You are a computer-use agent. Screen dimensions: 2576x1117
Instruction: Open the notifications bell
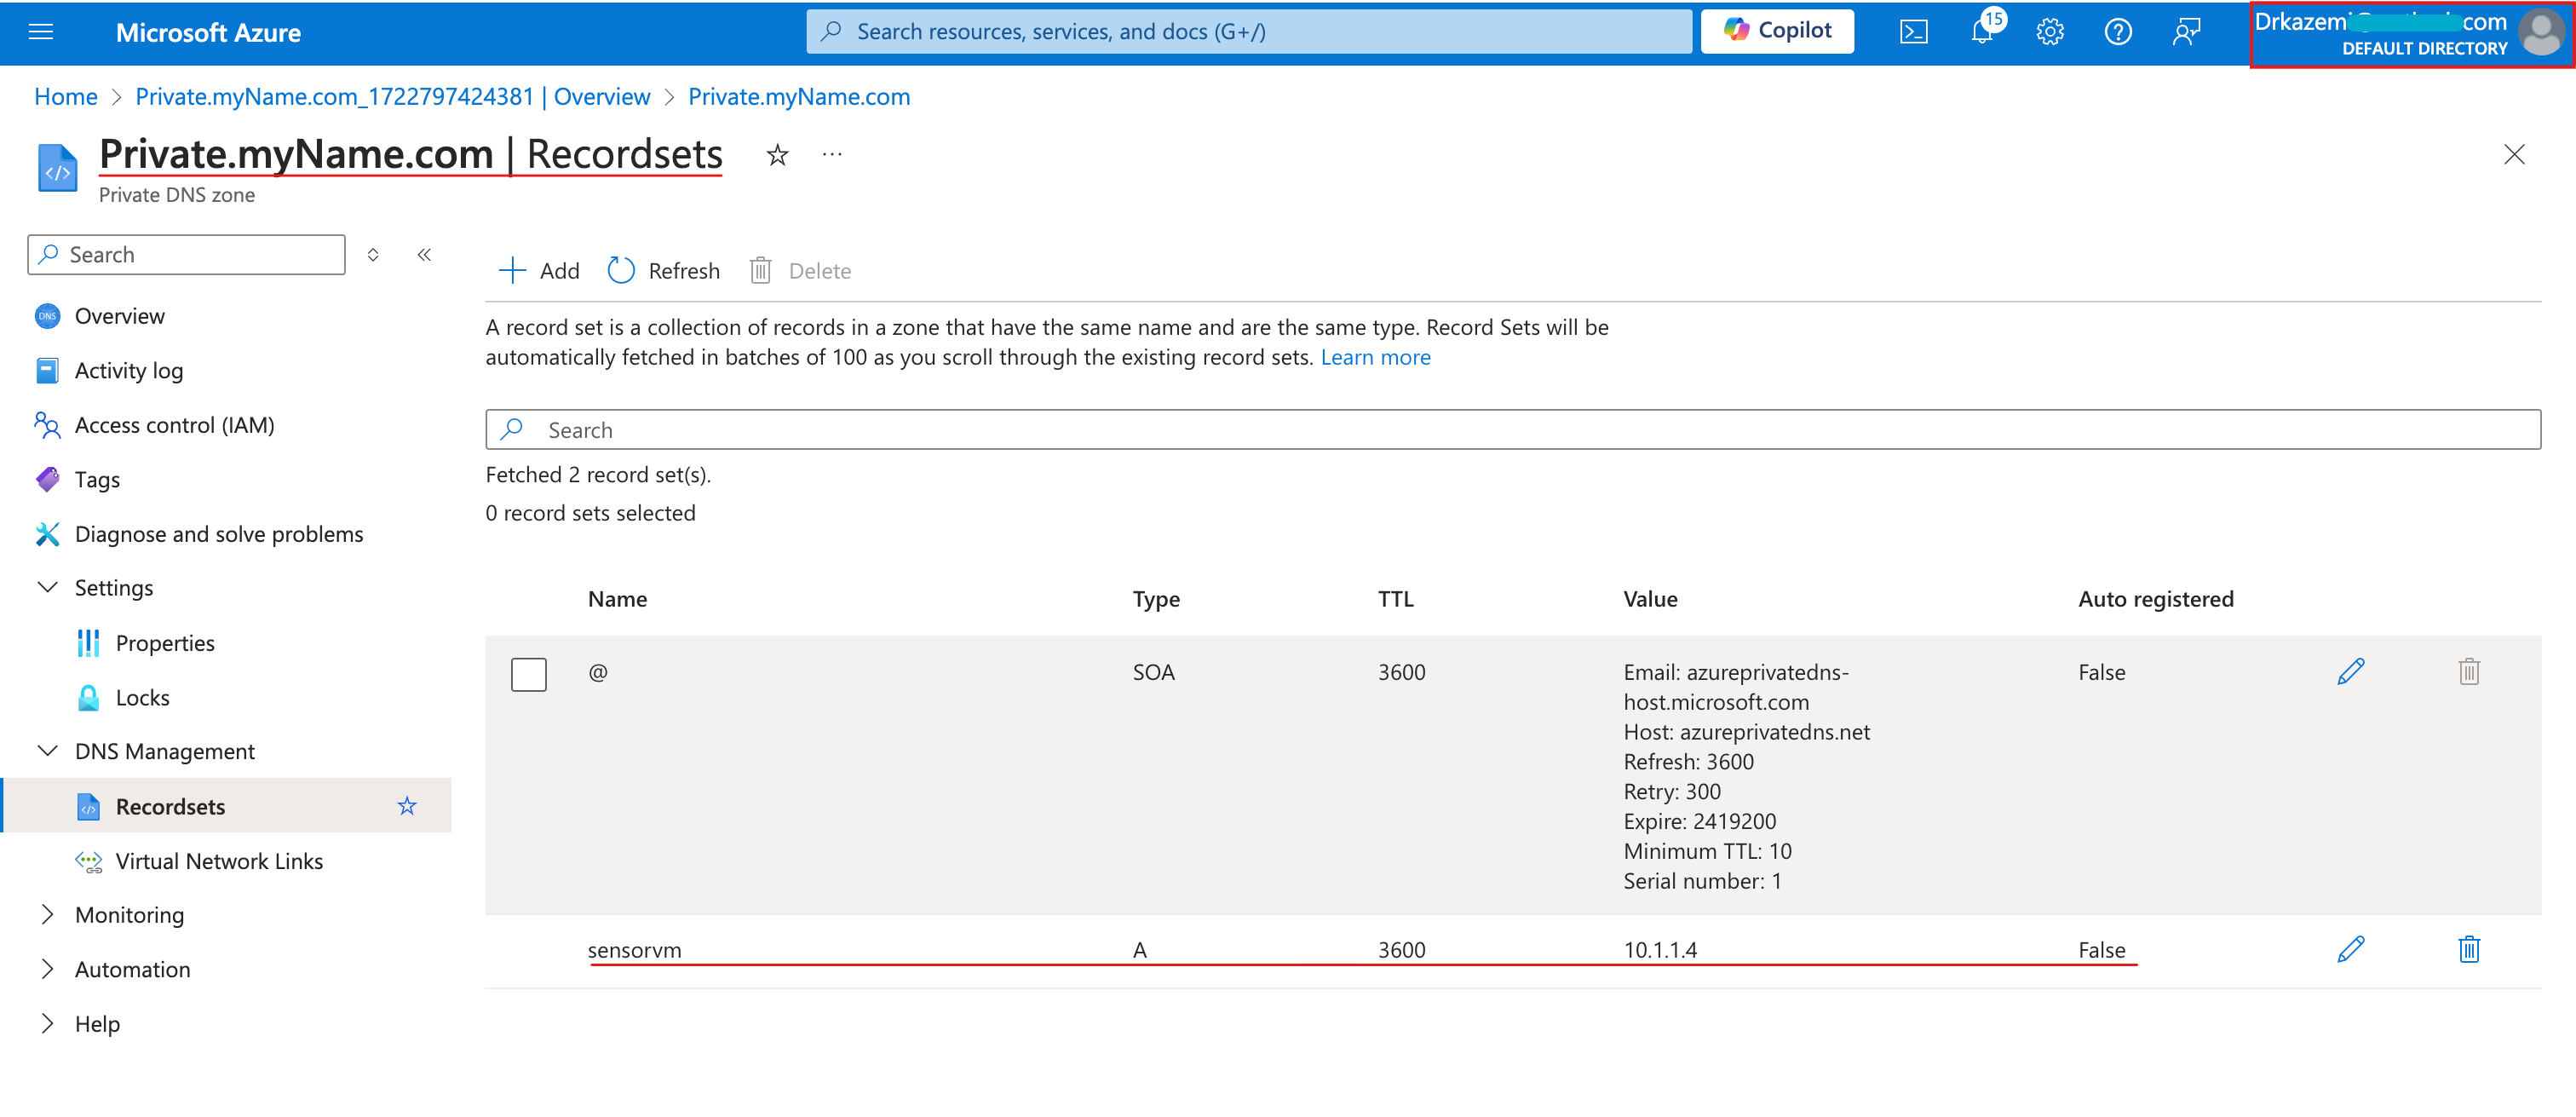(x=1982, y=32)
